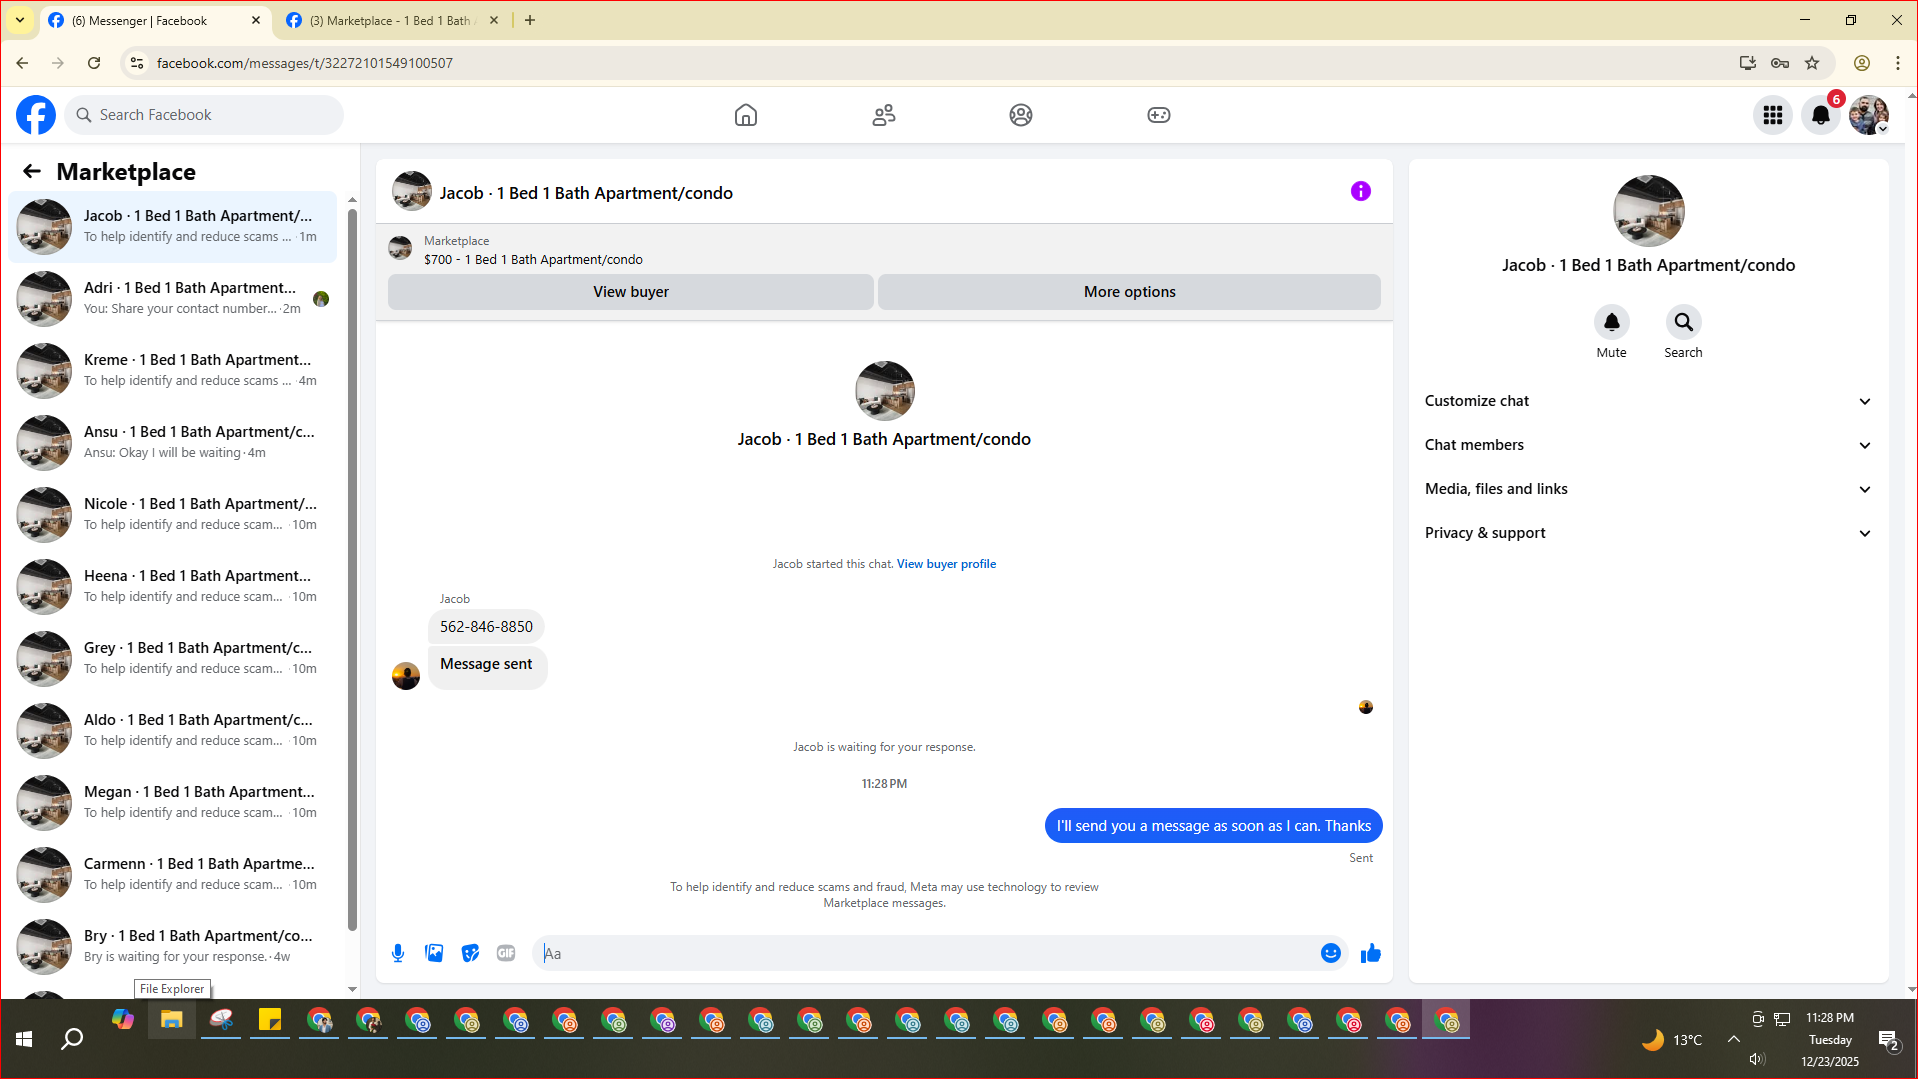Open the browser tab search dropdown
The width and height of the screenshot is (1918, 1079).
[x=19, y=20]
